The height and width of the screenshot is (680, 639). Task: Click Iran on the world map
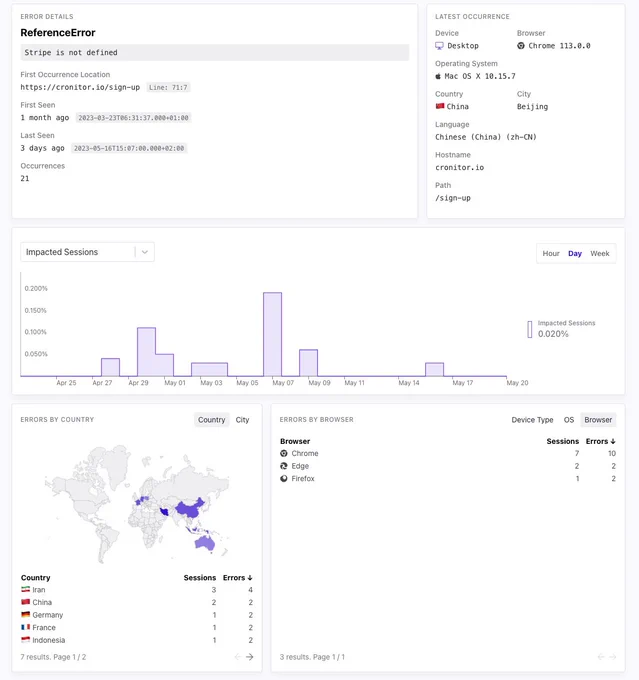click(x=164, y=512)
